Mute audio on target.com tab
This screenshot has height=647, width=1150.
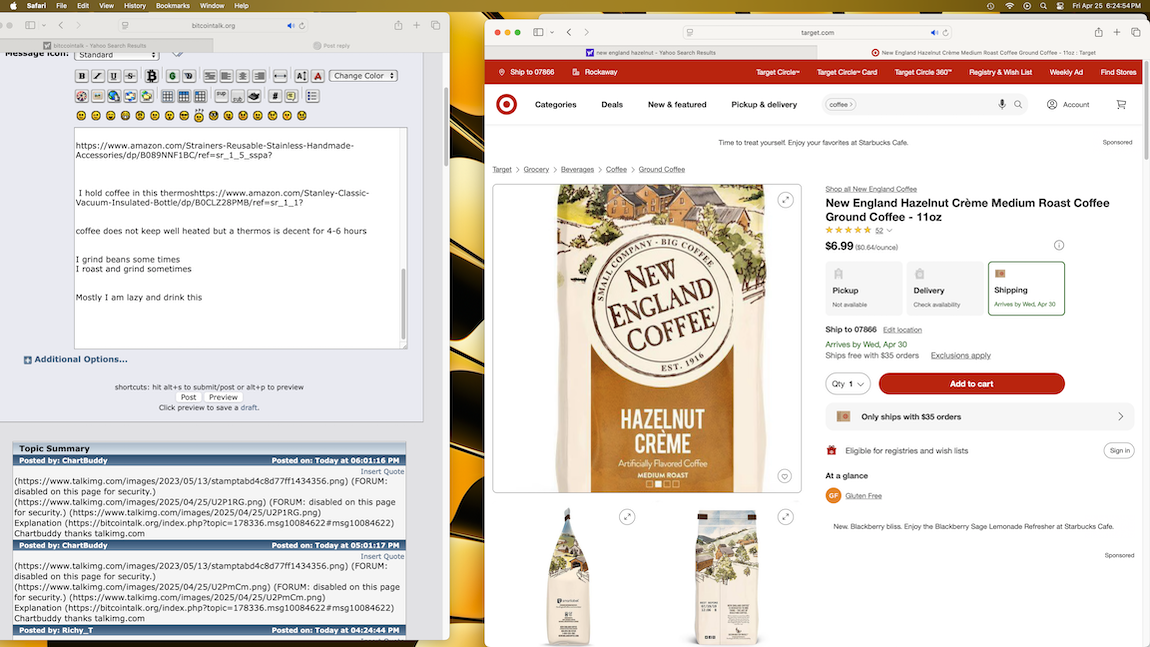[x=934, y=32]
